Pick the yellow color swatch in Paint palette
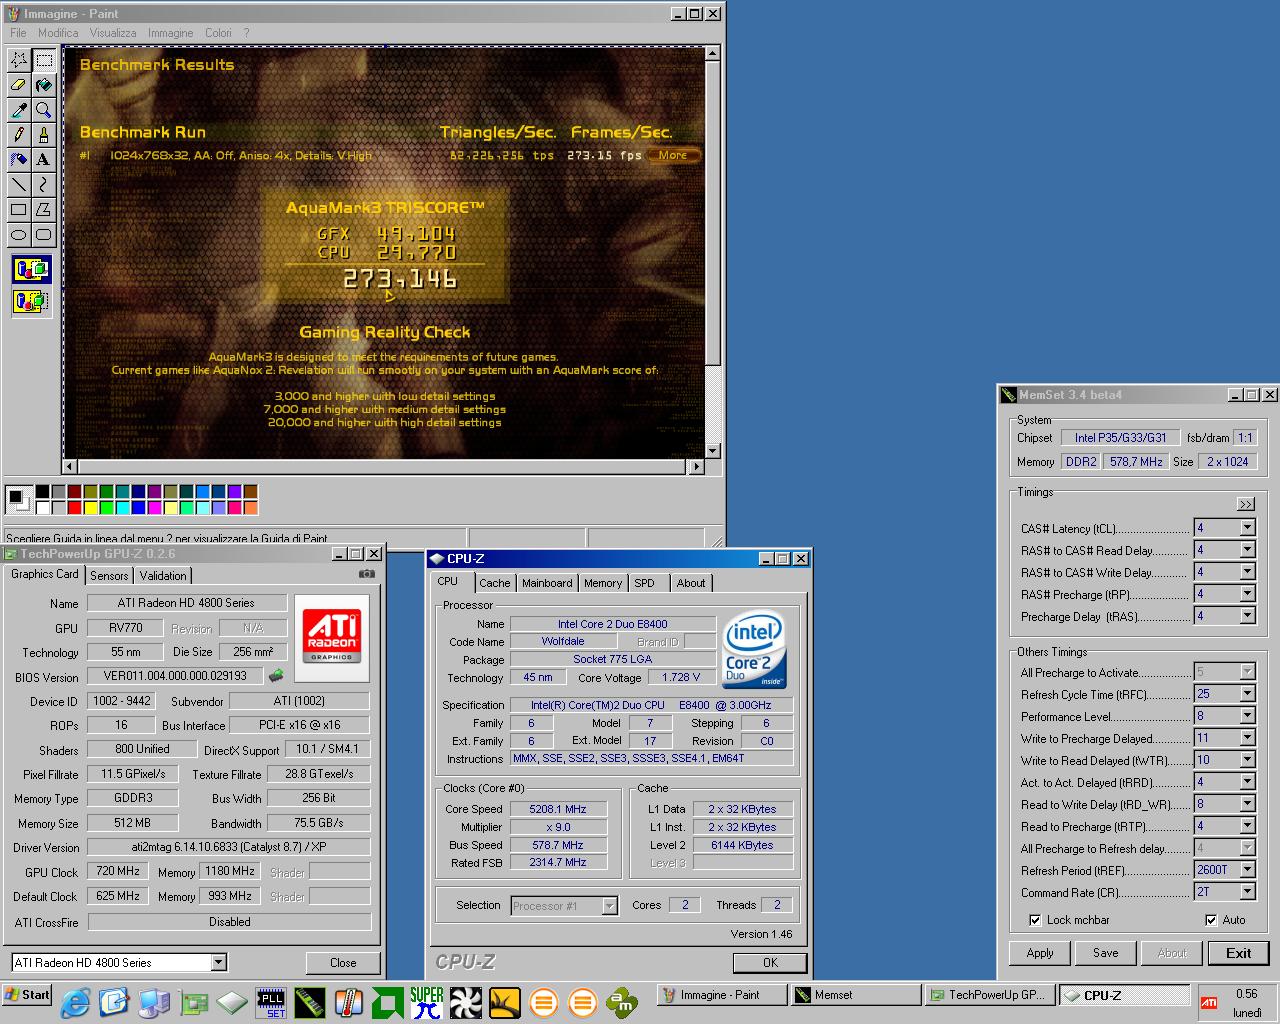Viewport: 1280px width, 1024px height. tap(91, 507)
